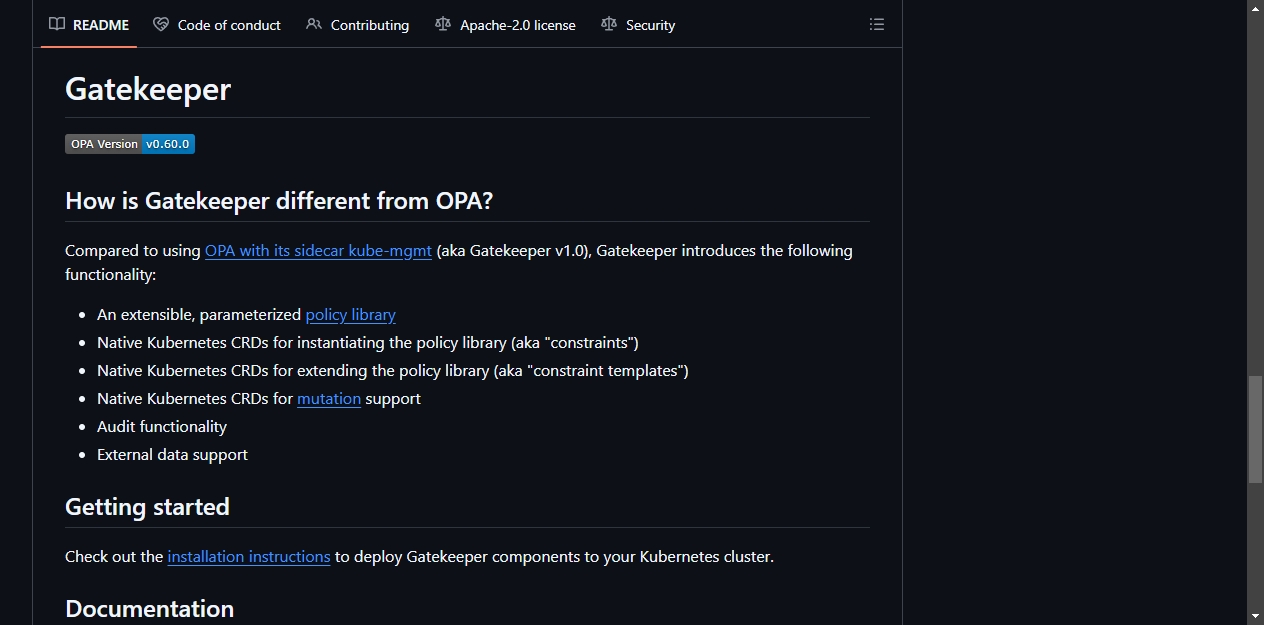The height and width of the screenshot is (625, 1264).
Task: Click the page scrollbar thumb
Action: [1255, 430]
